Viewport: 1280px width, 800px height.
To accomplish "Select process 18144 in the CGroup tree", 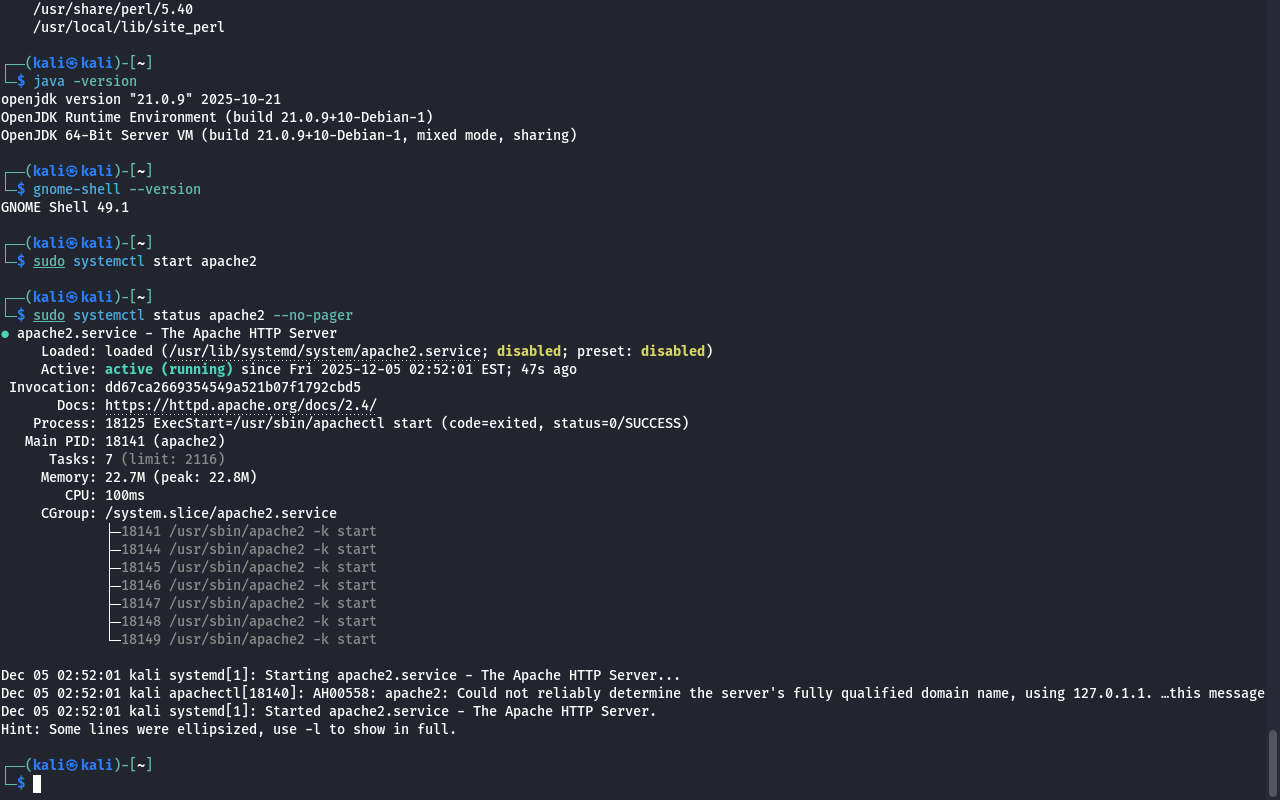I will click(x=248, y=549).
